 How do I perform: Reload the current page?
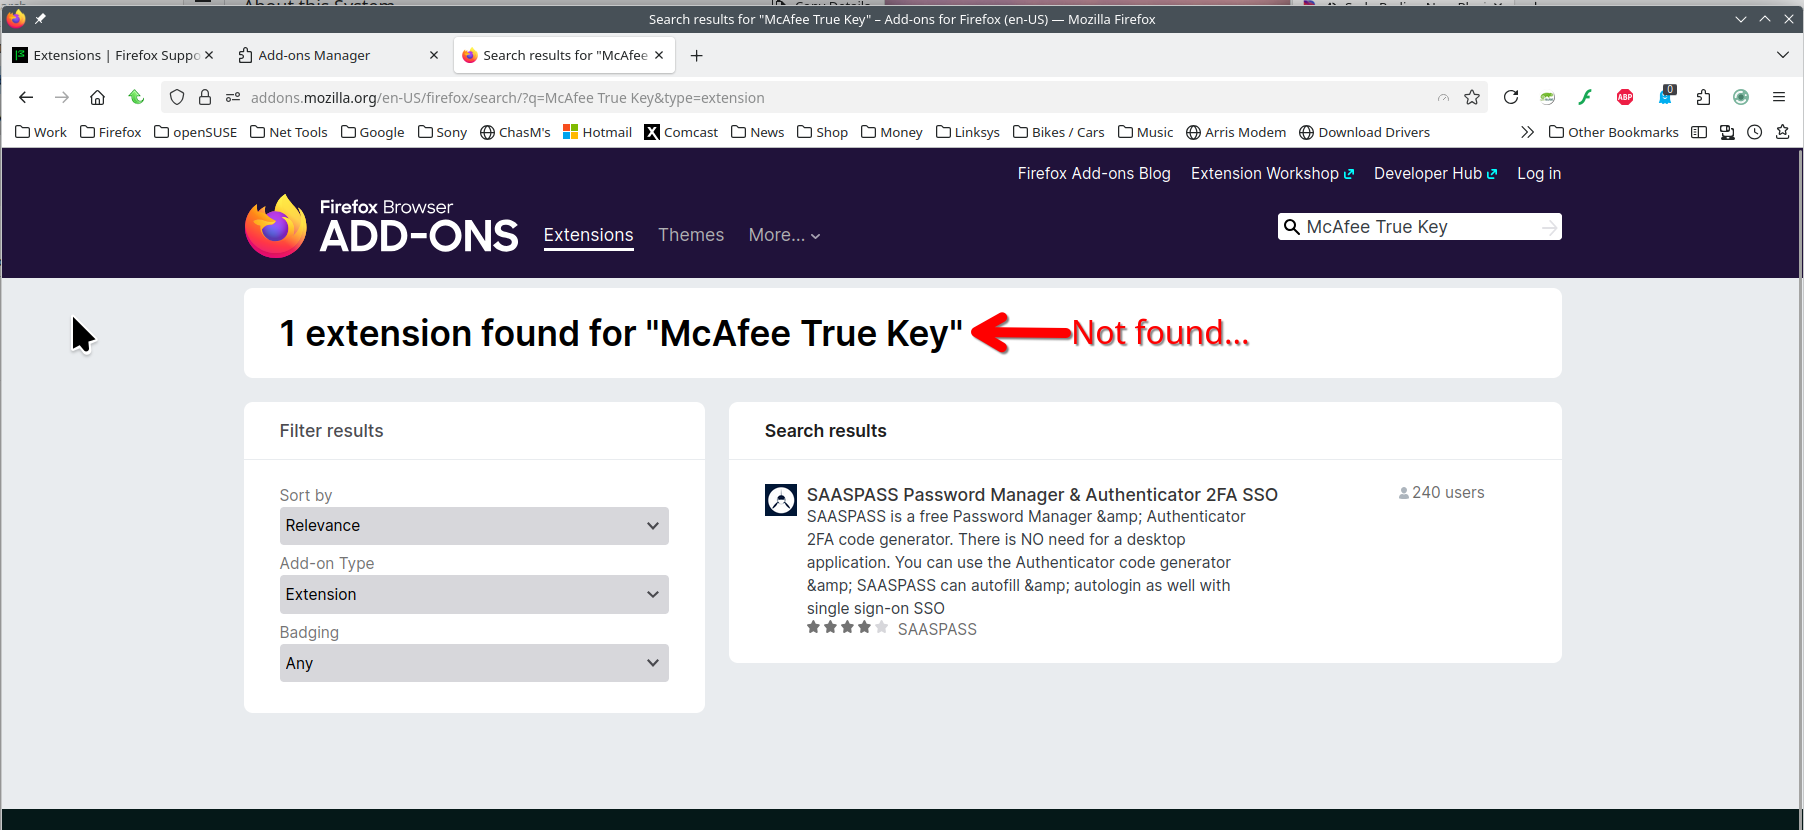click(1511, 97)
